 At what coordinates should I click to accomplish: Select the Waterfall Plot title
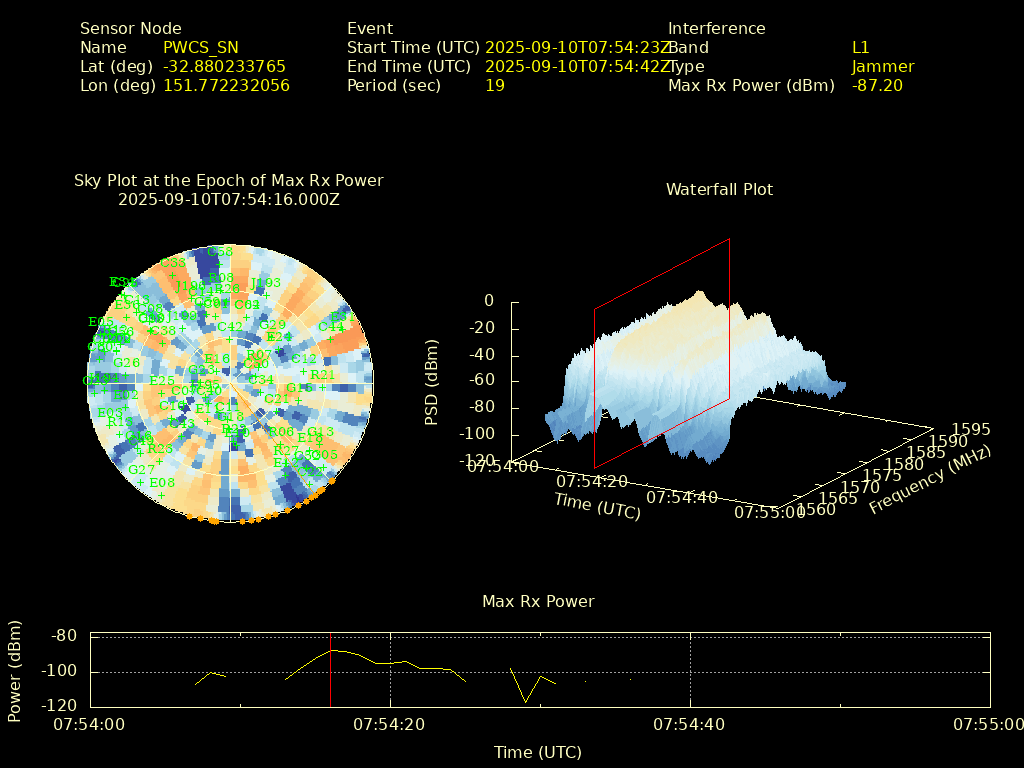[x=719, y=189]
